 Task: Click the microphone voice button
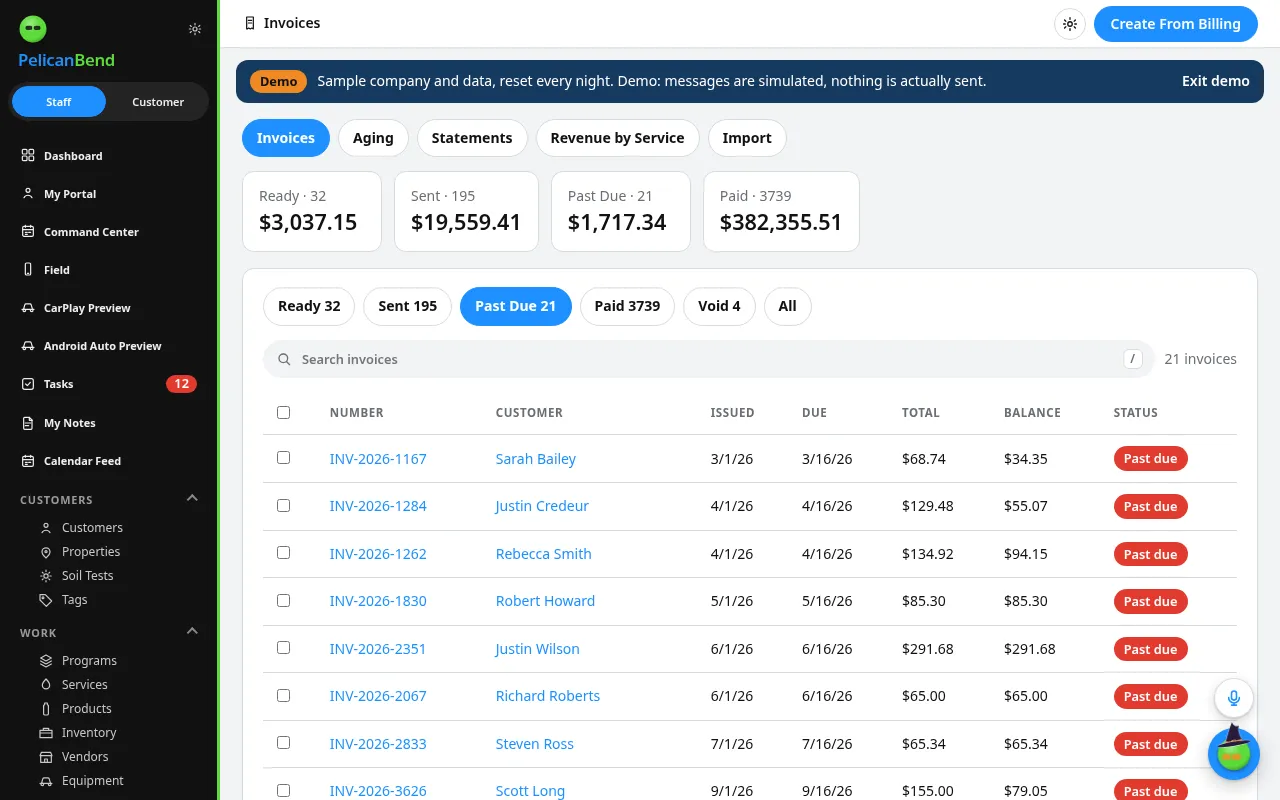(1234, 698)
